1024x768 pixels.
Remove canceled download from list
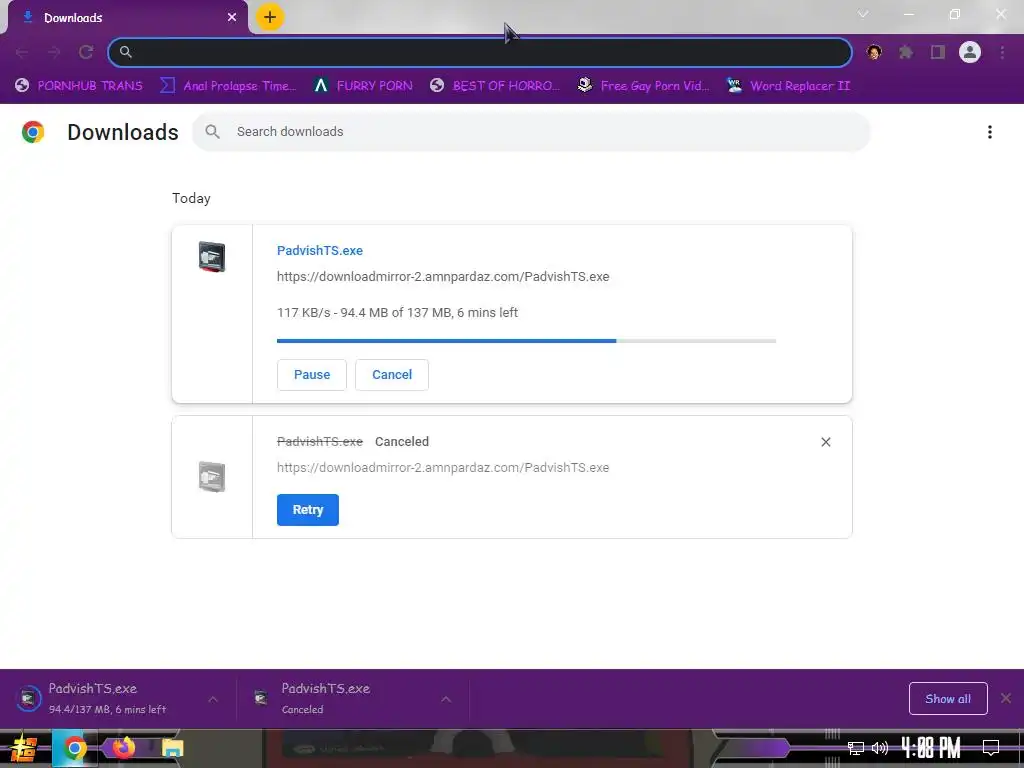pyautogui.click(x=825, y=442)
